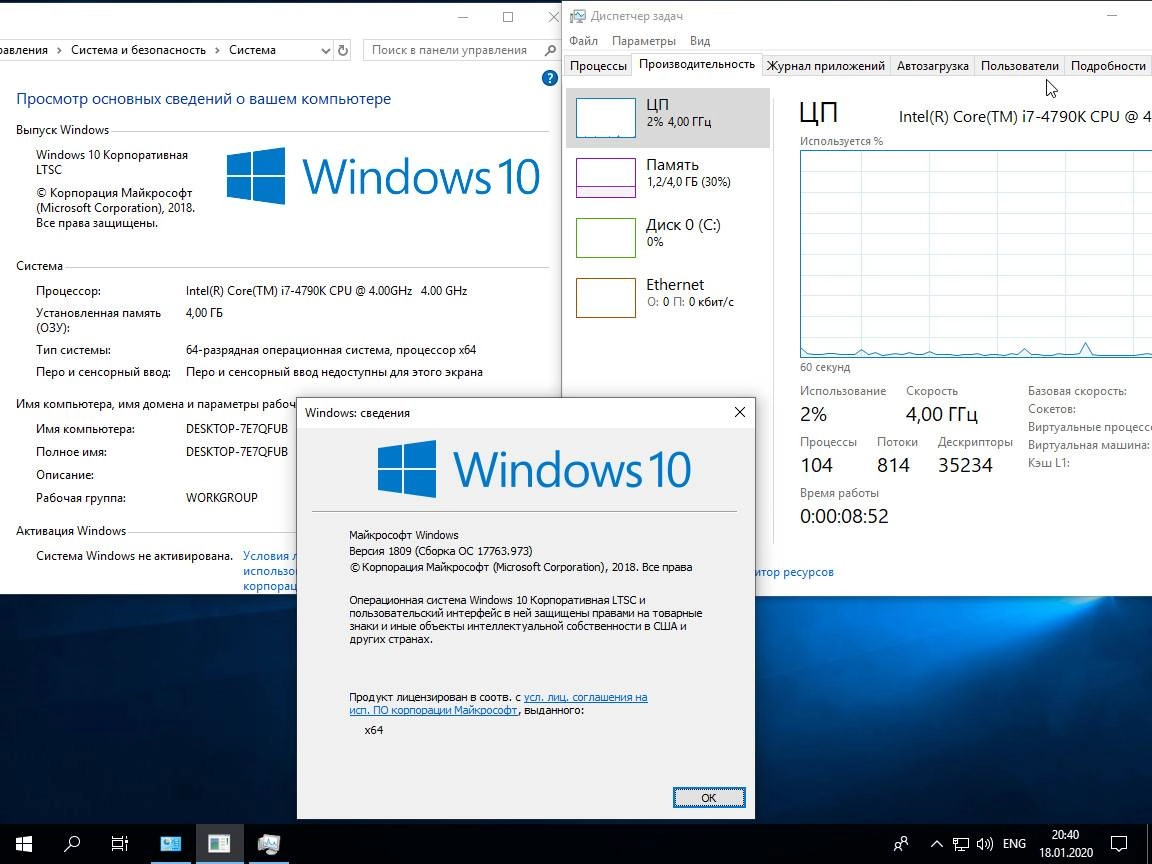This screenshot has width=1152, height=864.
Task: Select Диск 0 (C:) performance item
Action: (x=668, y=237)
